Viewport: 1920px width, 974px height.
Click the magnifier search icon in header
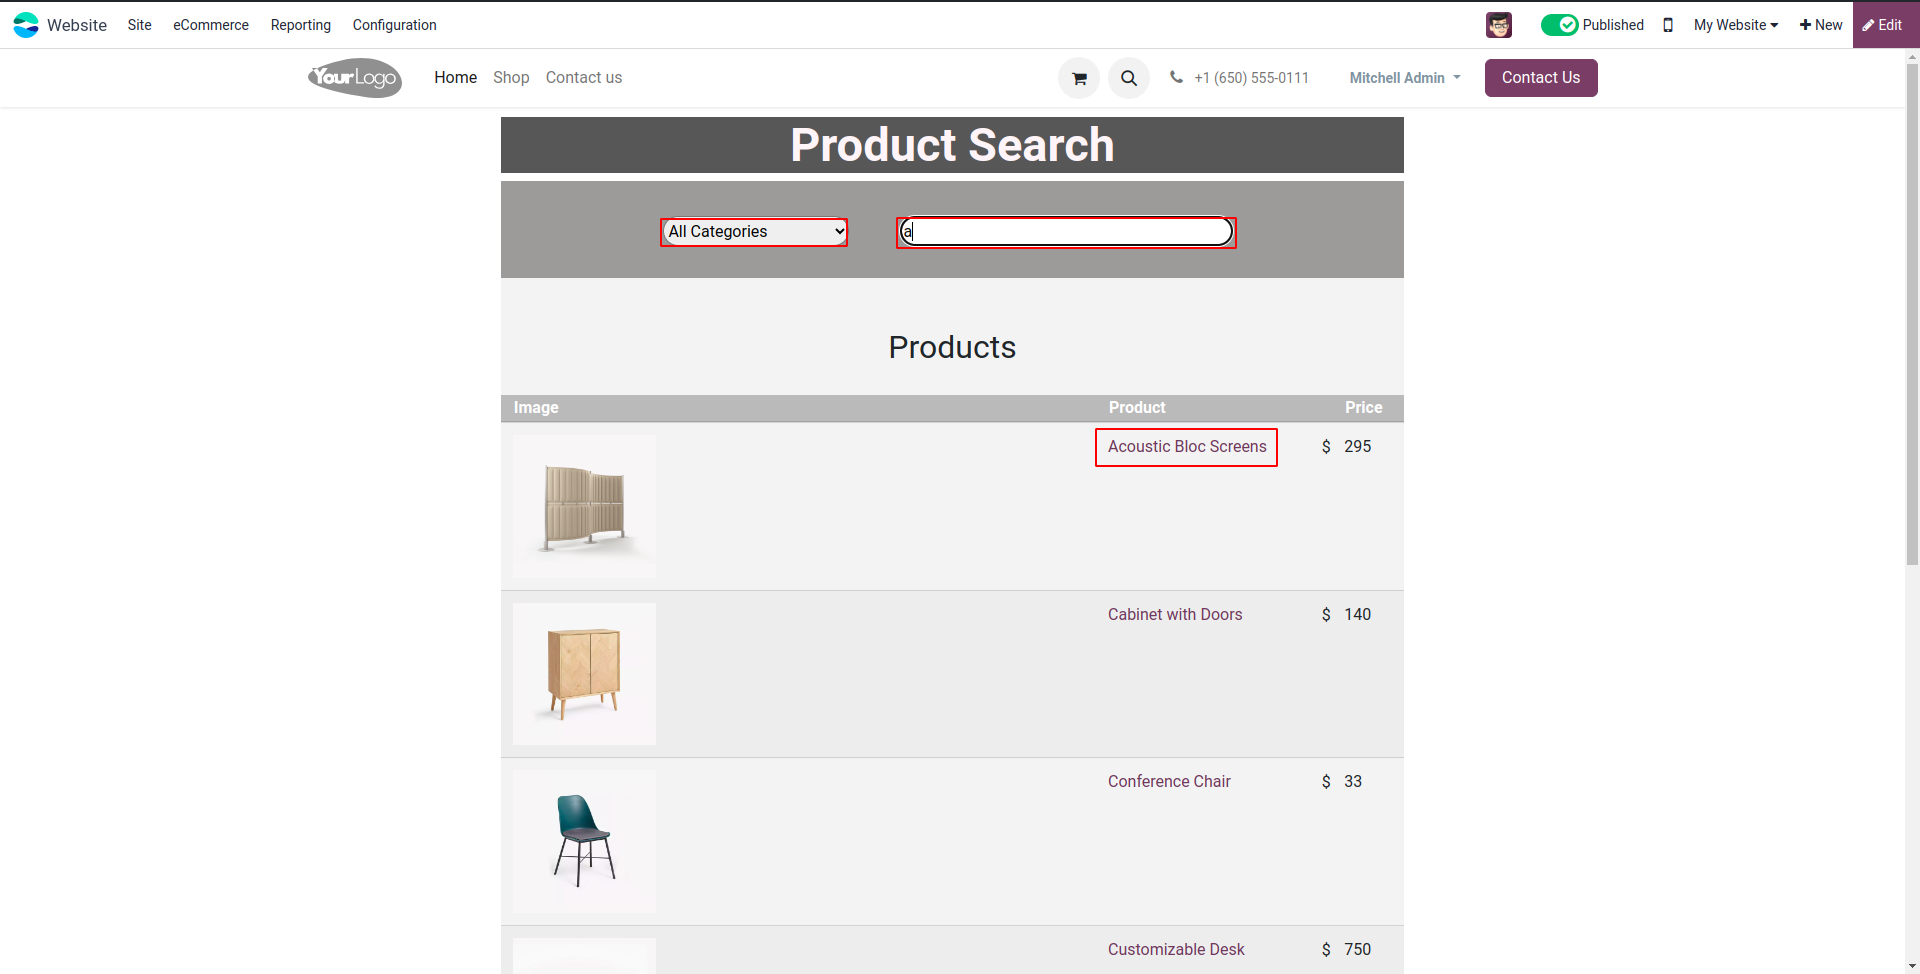(1129, 78)
